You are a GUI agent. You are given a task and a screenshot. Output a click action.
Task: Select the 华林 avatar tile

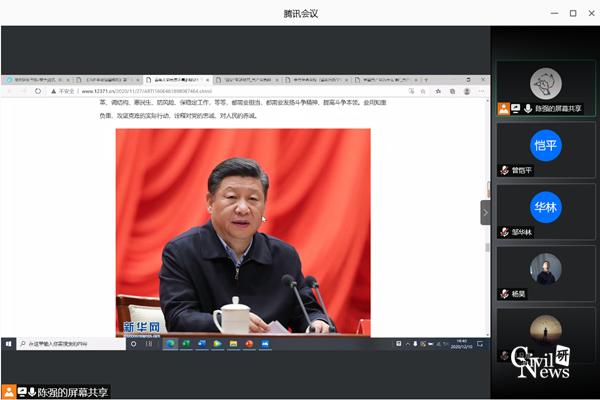coord(545,207)
